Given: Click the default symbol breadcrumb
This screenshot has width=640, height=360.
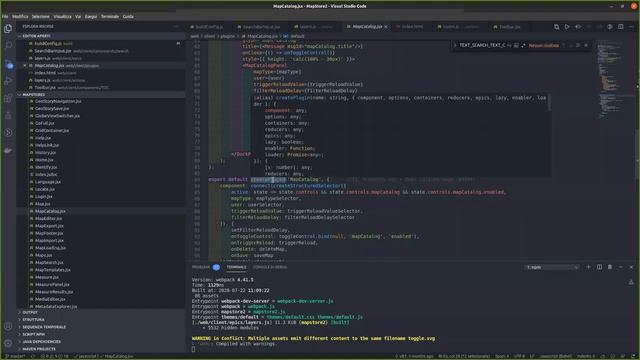Looking at the screenshot, I should coord(297,36).
